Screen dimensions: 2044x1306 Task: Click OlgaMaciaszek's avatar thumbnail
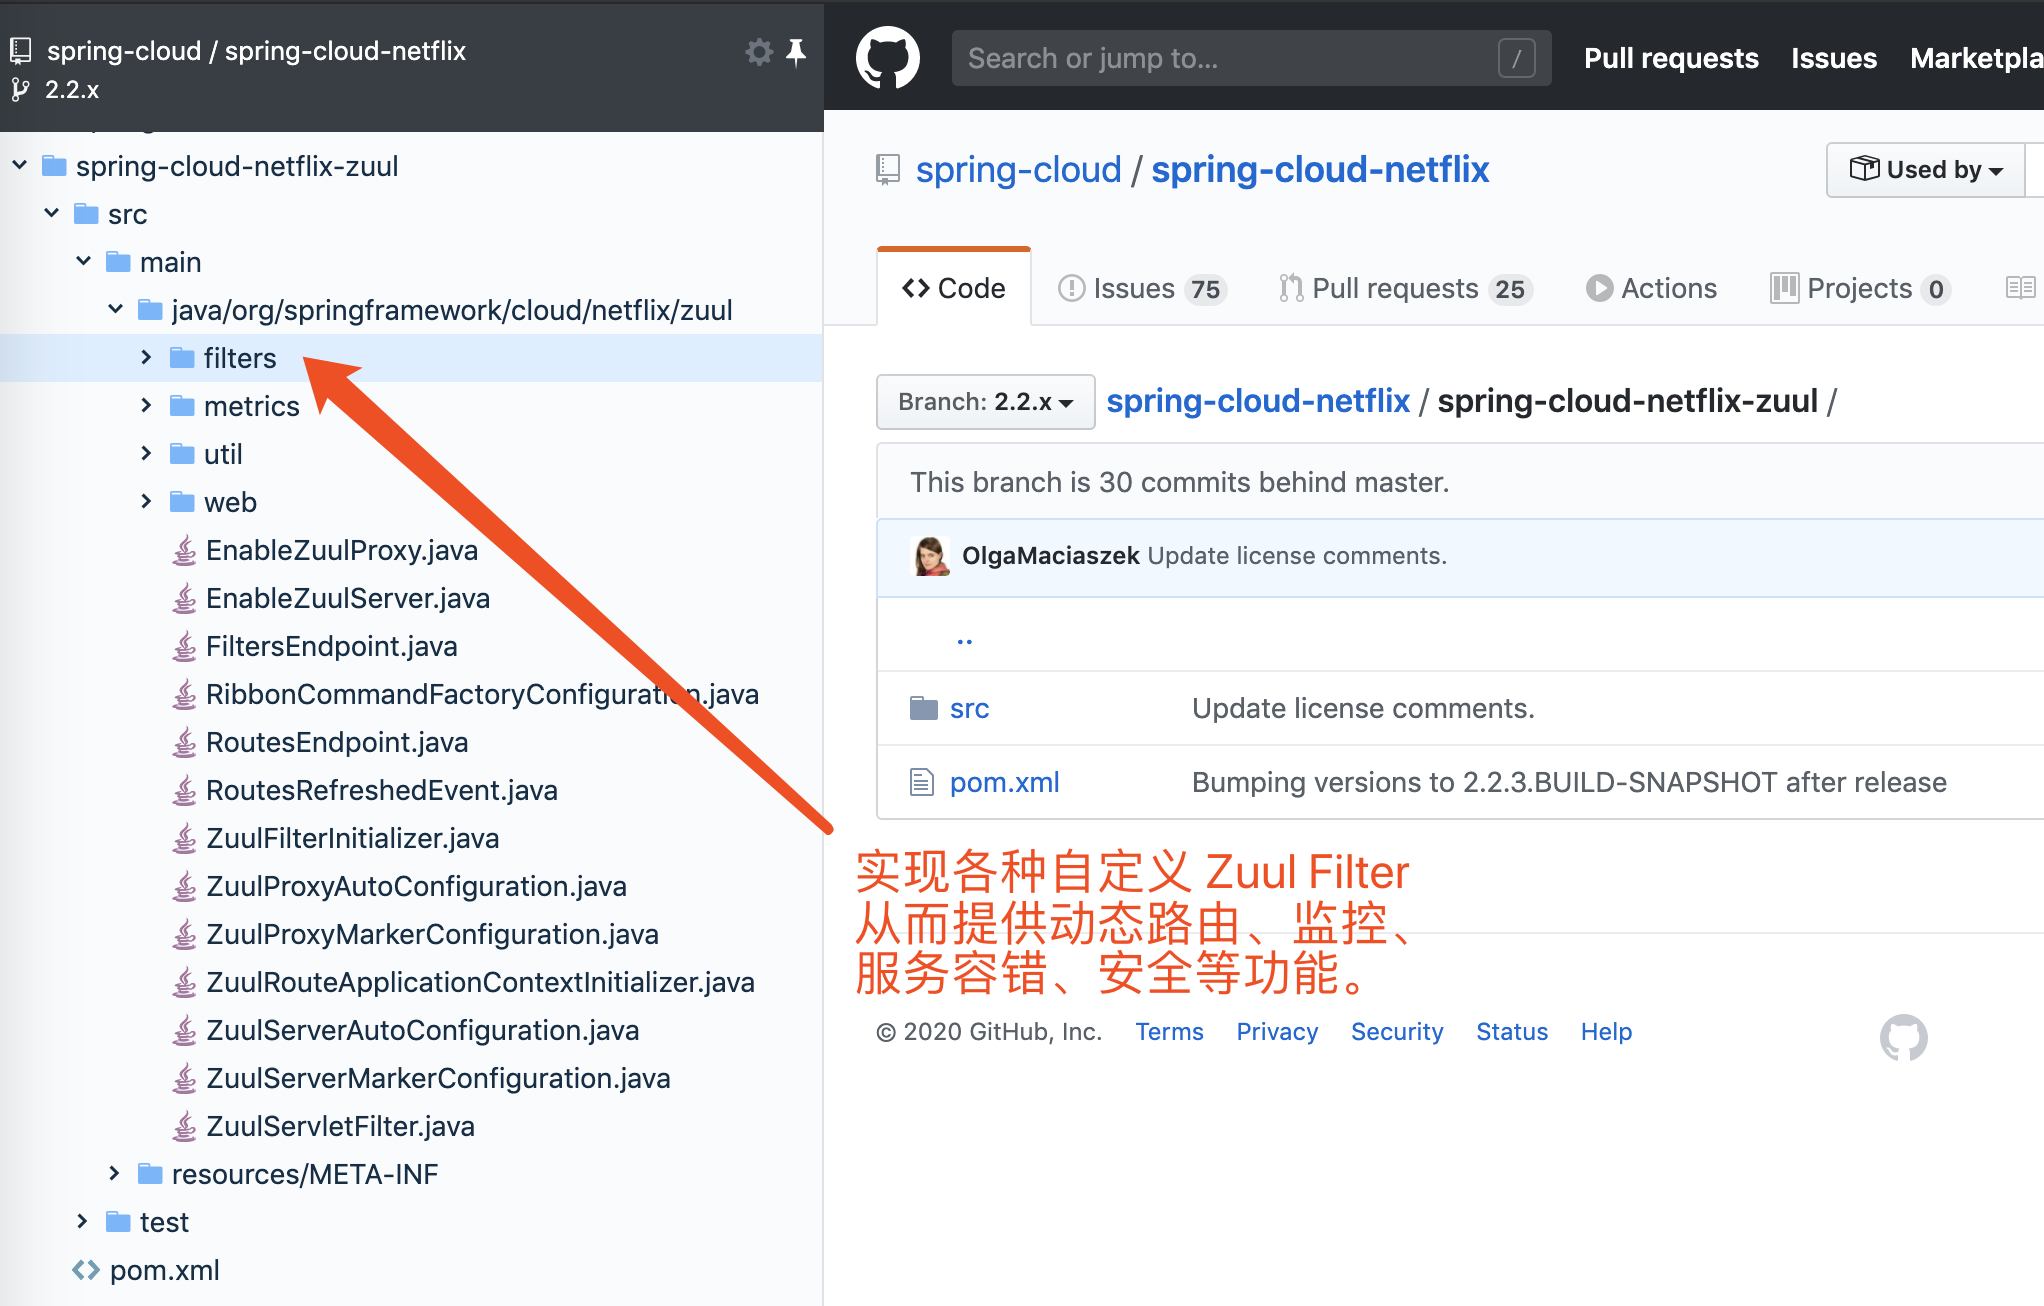931,556
